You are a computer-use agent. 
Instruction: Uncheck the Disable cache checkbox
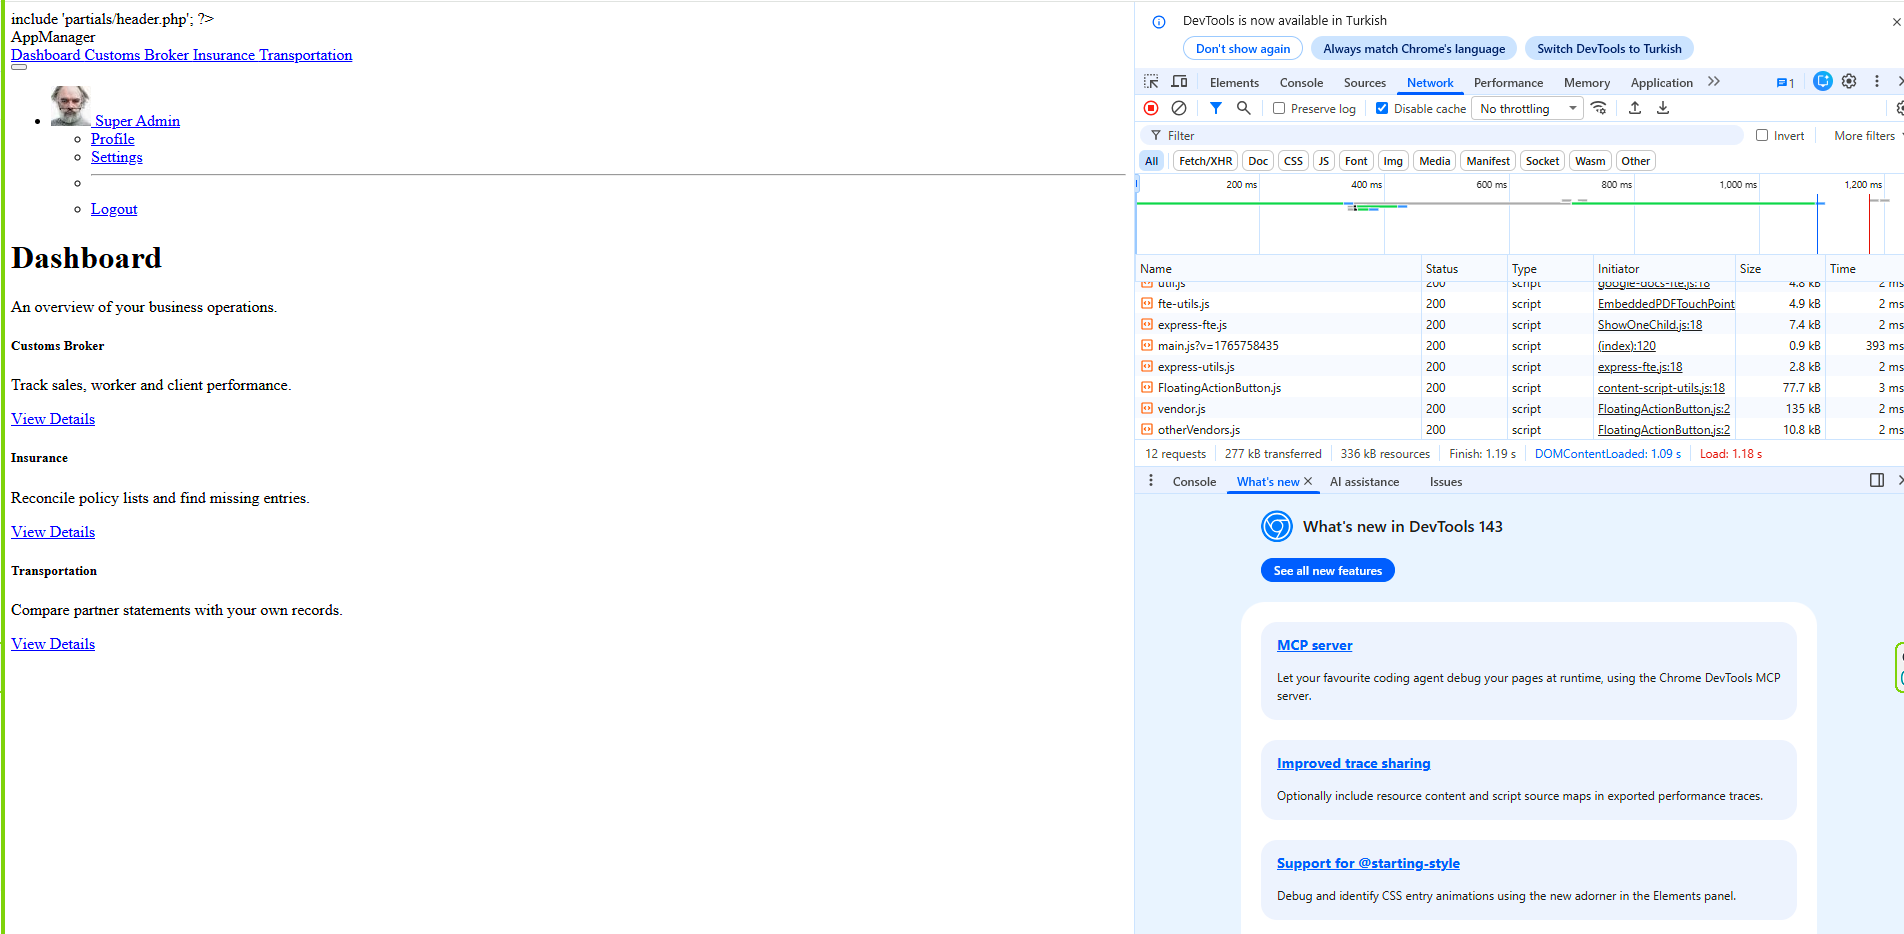click(x=1382, y=108)
